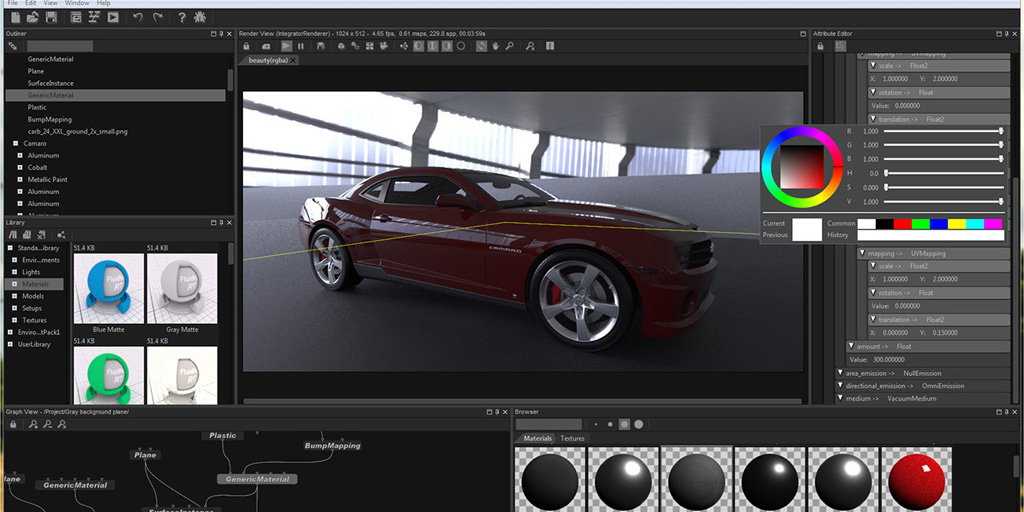
Task: Start rendering in Render View toolbar
Action: tap(286, 46)
